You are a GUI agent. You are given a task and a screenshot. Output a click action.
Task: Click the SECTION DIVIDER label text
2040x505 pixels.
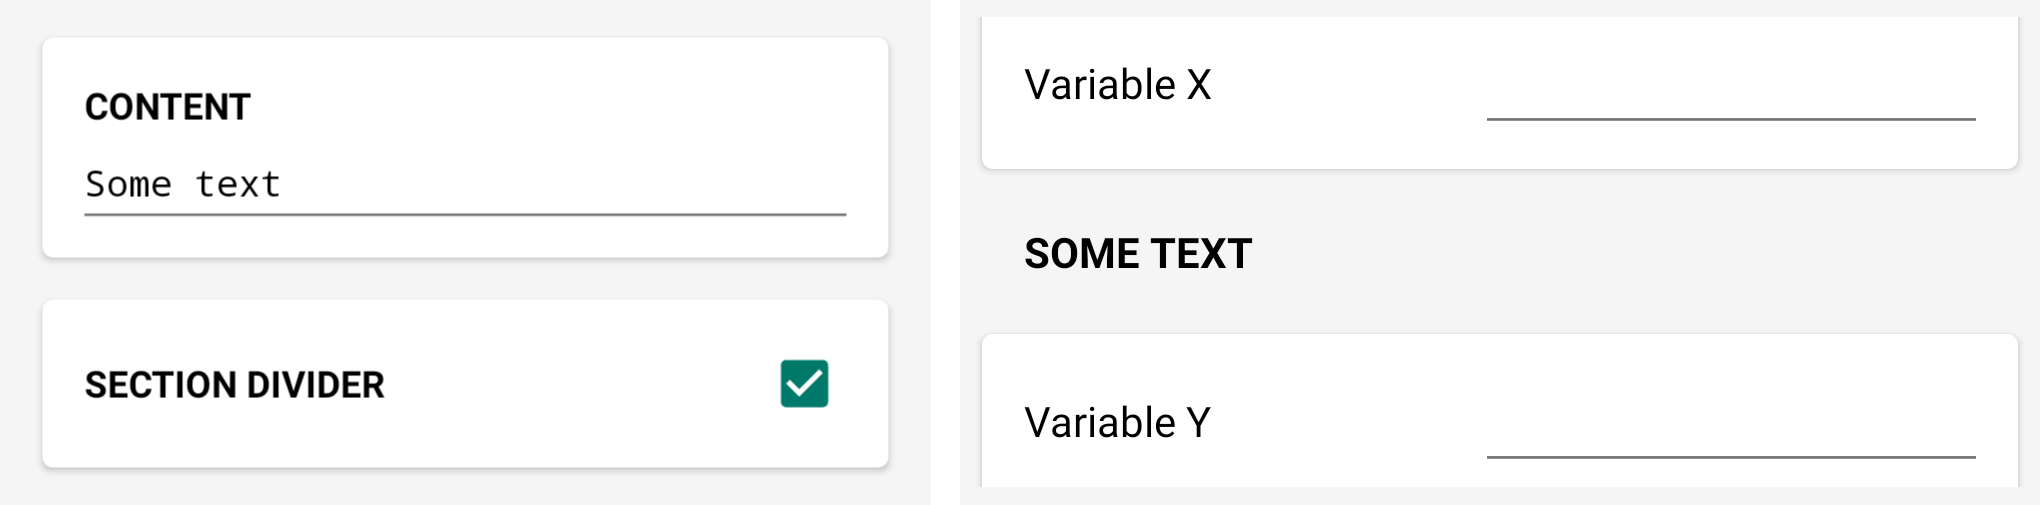(x=234, y=385)
